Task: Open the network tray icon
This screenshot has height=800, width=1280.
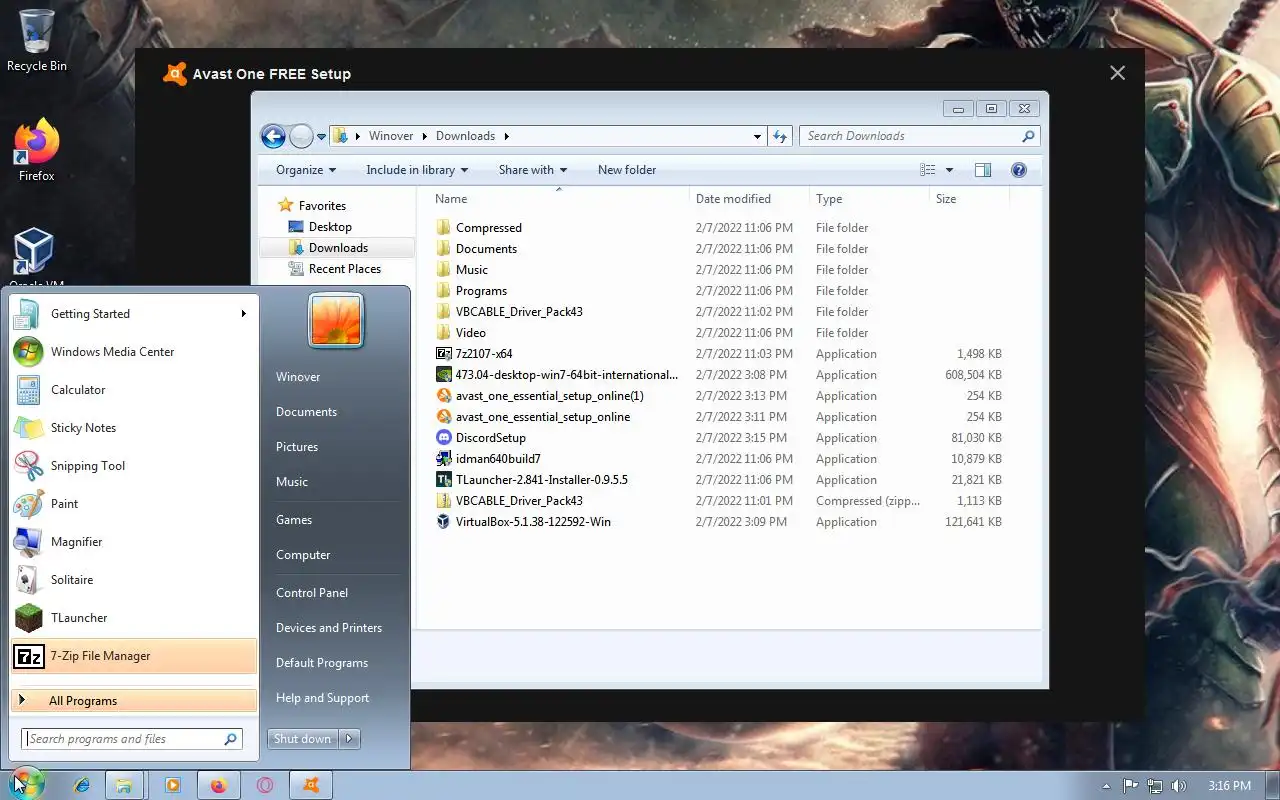Action: 1155,786
